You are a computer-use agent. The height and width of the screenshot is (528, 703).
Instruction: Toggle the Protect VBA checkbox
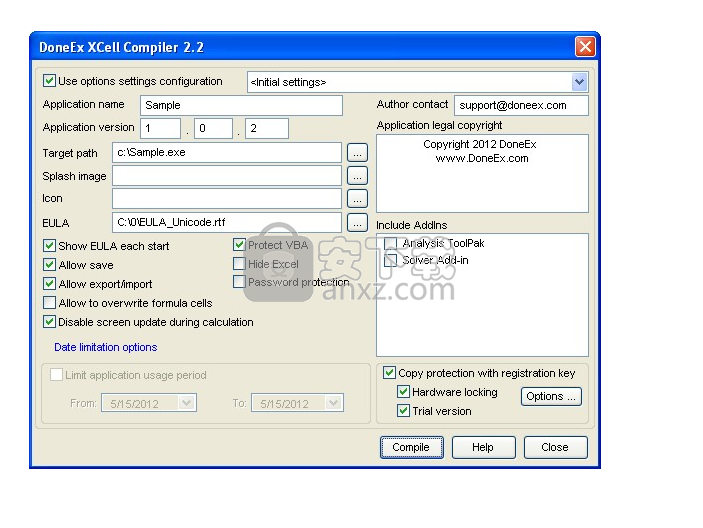point(239,245)
